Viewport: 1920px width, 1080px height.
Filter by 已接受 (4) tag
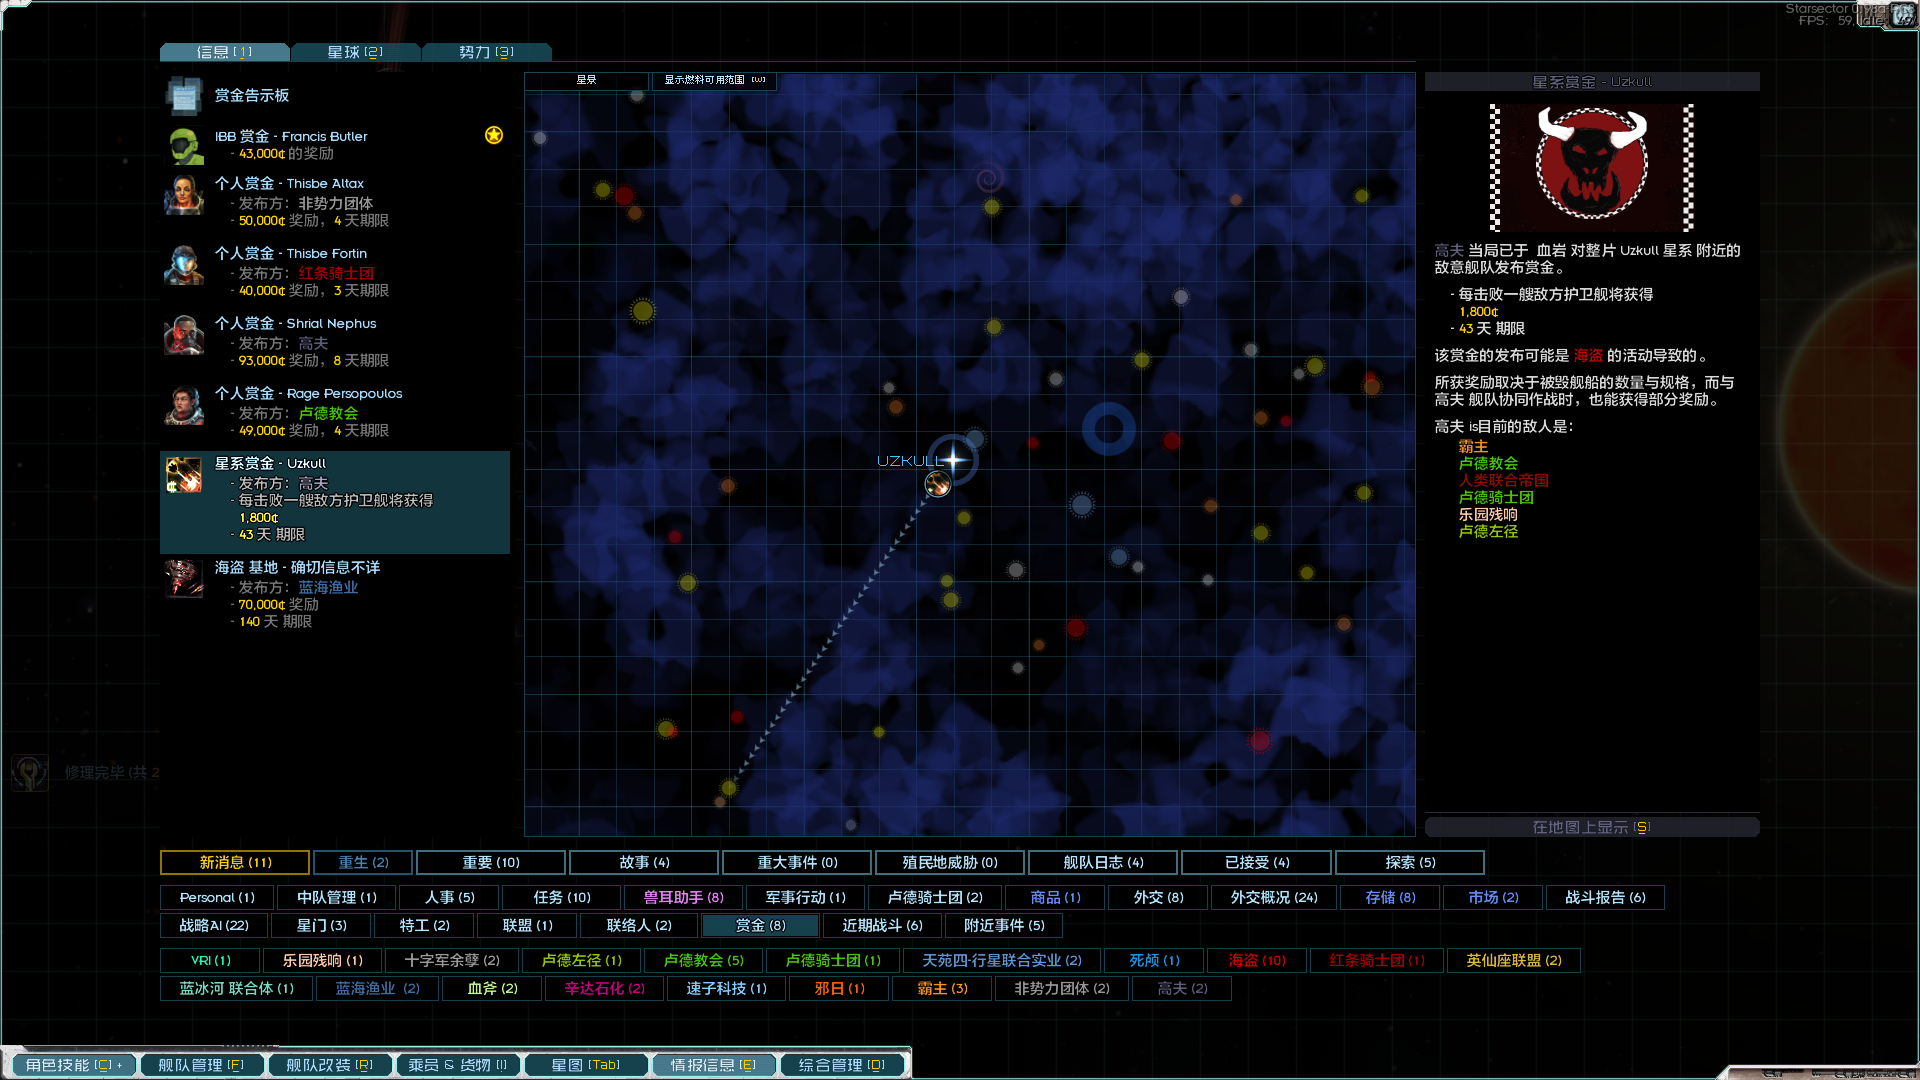tap(1257, 862)
